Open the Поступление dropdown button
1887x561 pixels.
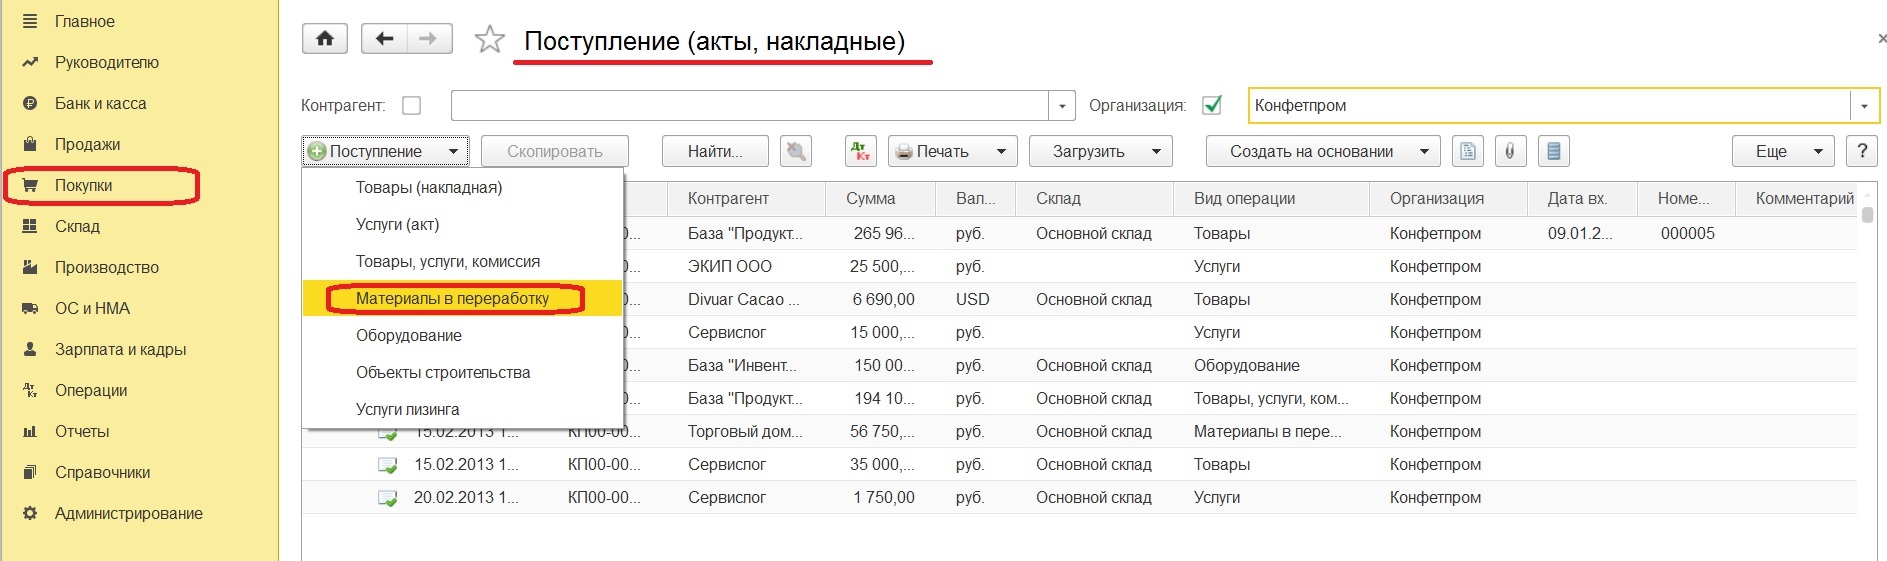(385, 151)
